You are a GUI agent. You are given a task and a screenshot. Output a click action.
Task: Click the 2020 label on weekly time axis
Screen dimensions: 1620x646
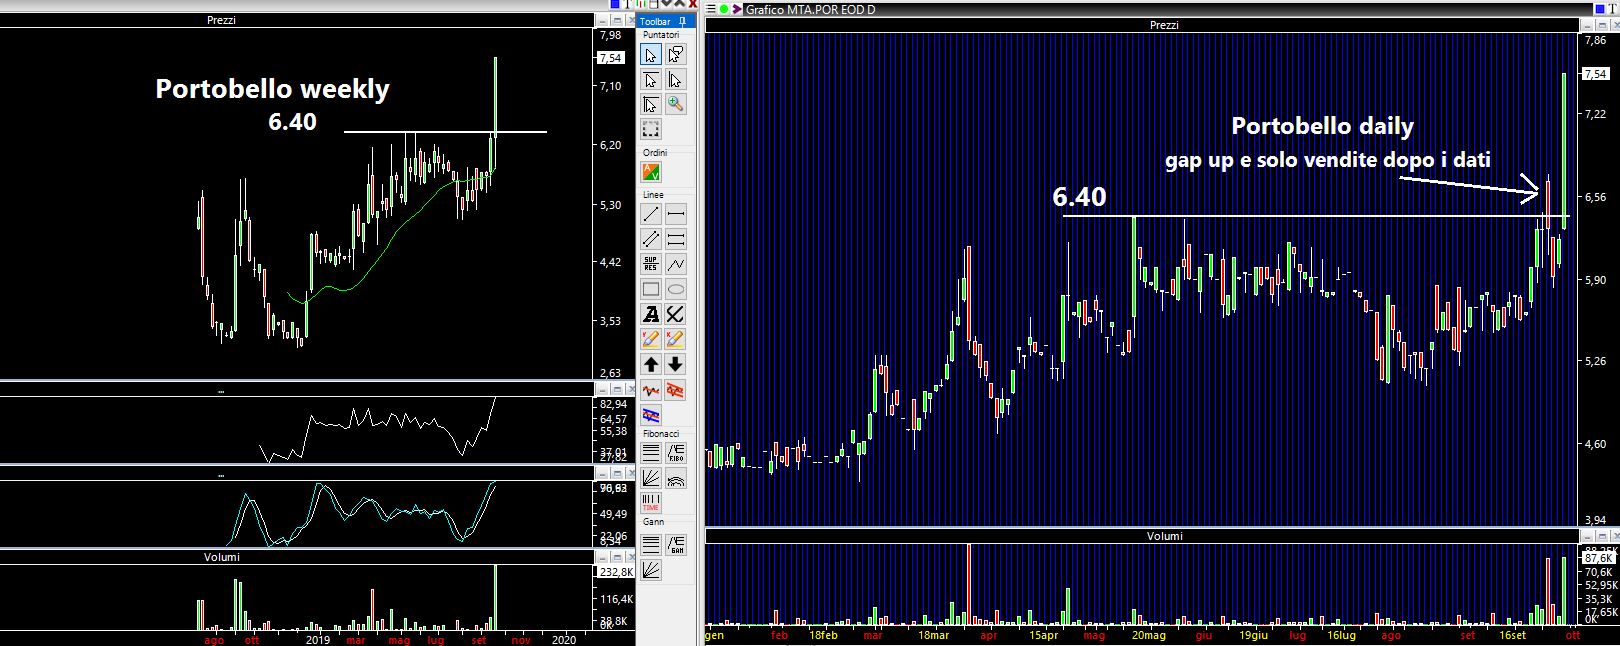(564, 640)
